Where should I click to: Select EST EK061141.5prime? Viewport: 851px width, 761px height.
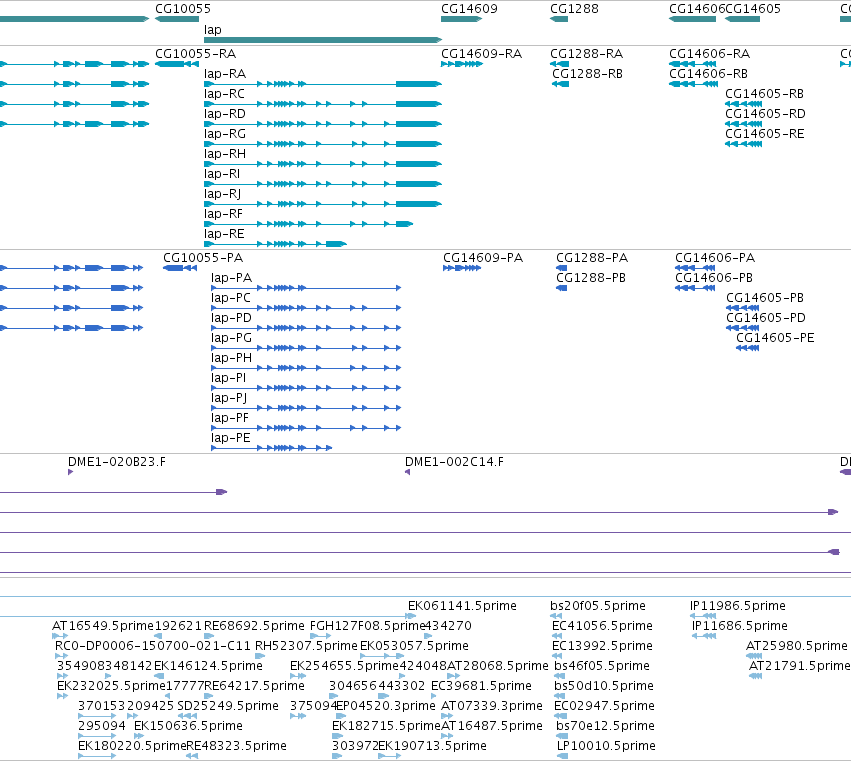462,606
